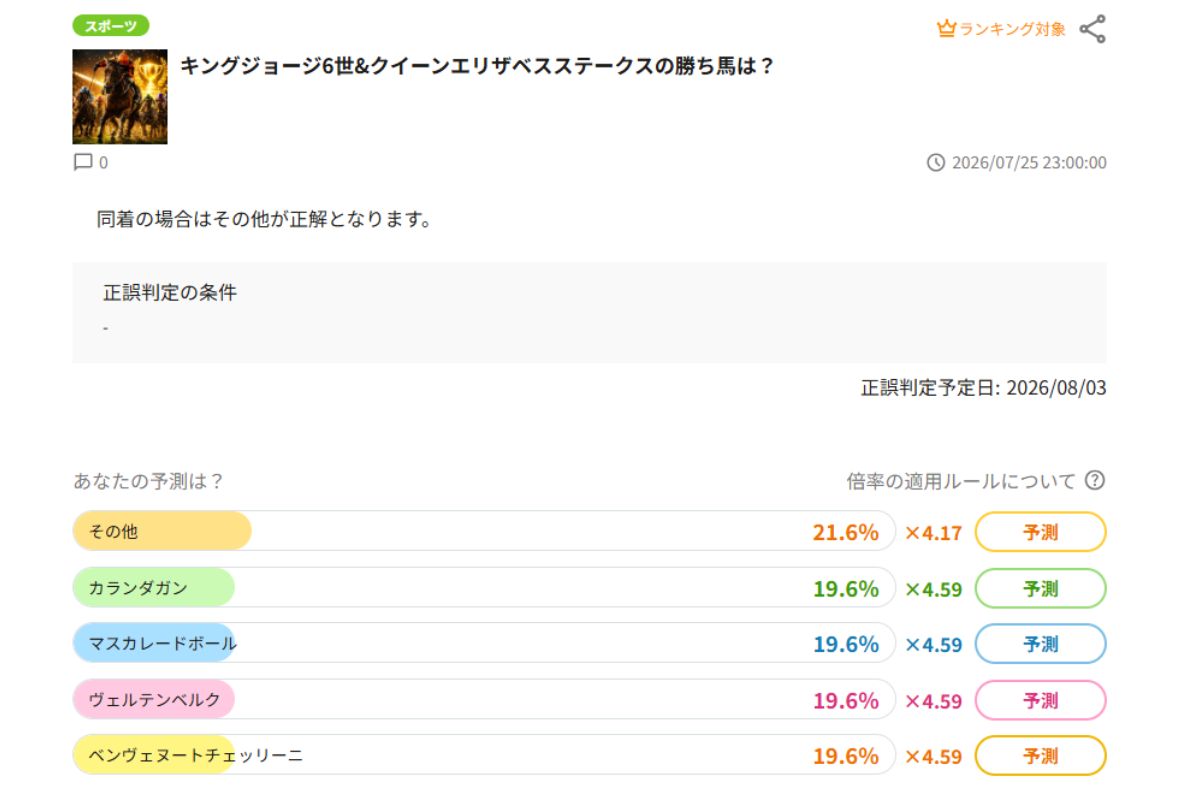1200x800 pixels.
Task: Open the comments speech bubble icon
Action: (x=83, y=162)
